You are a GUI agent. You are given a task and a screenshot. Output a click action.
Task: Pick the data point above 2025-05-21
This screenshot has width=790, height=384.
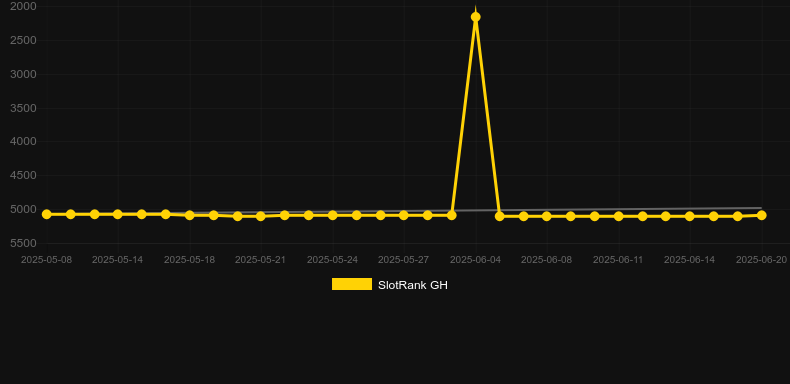[260, 216]
